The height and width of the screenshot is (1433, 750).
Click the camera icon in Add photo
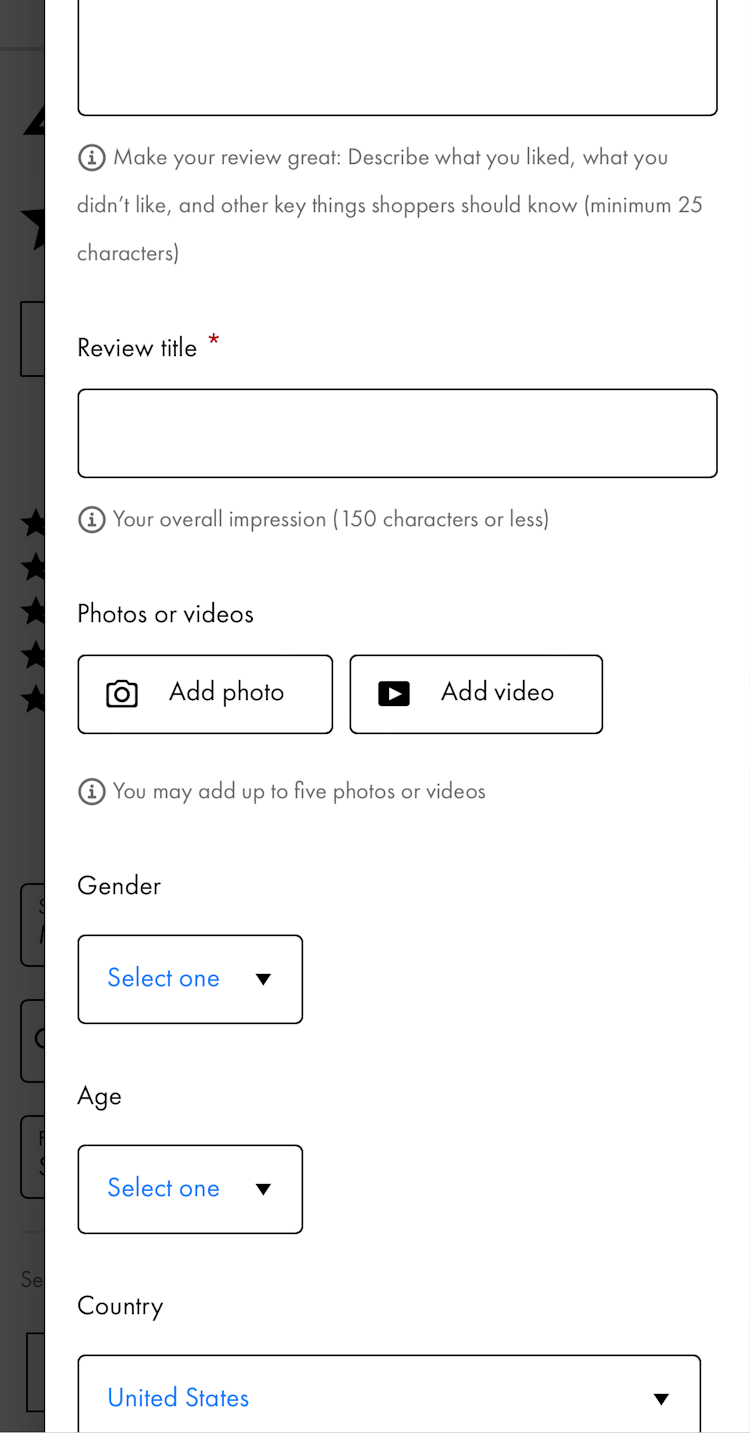[x=122, y=694]
